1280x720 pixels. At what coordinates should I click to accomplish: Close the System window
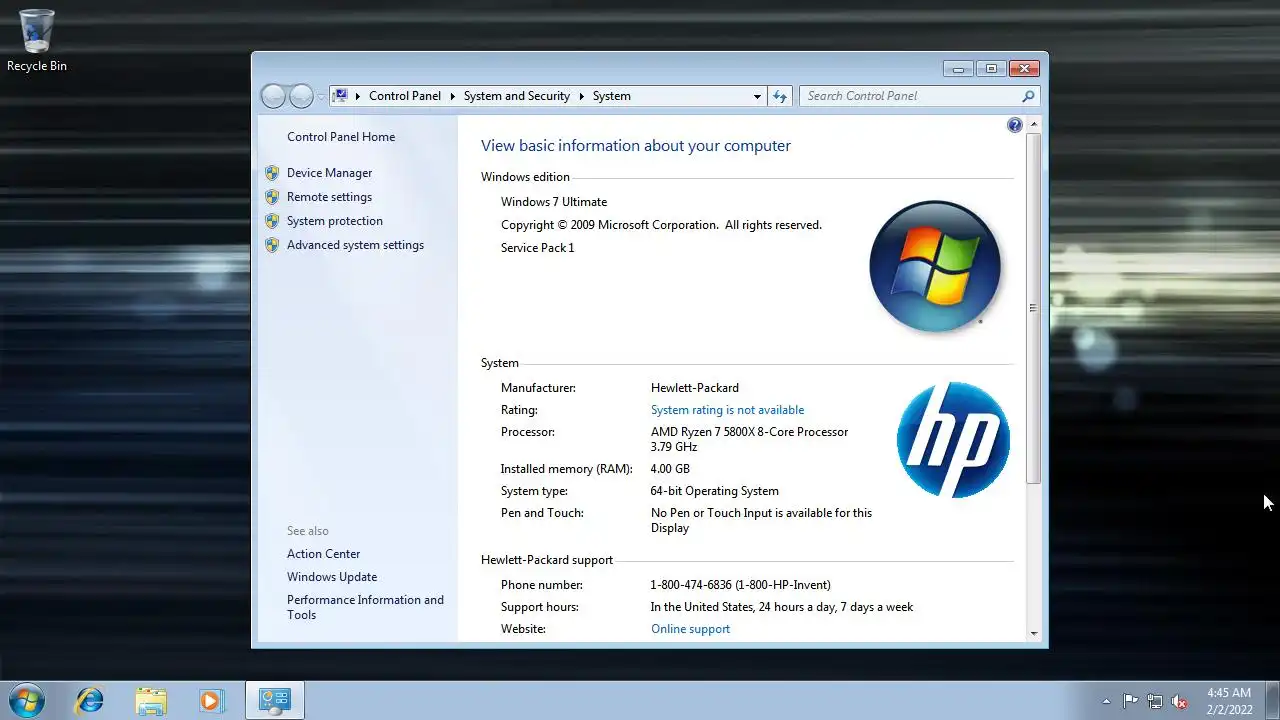click(x=1024, y=69)
